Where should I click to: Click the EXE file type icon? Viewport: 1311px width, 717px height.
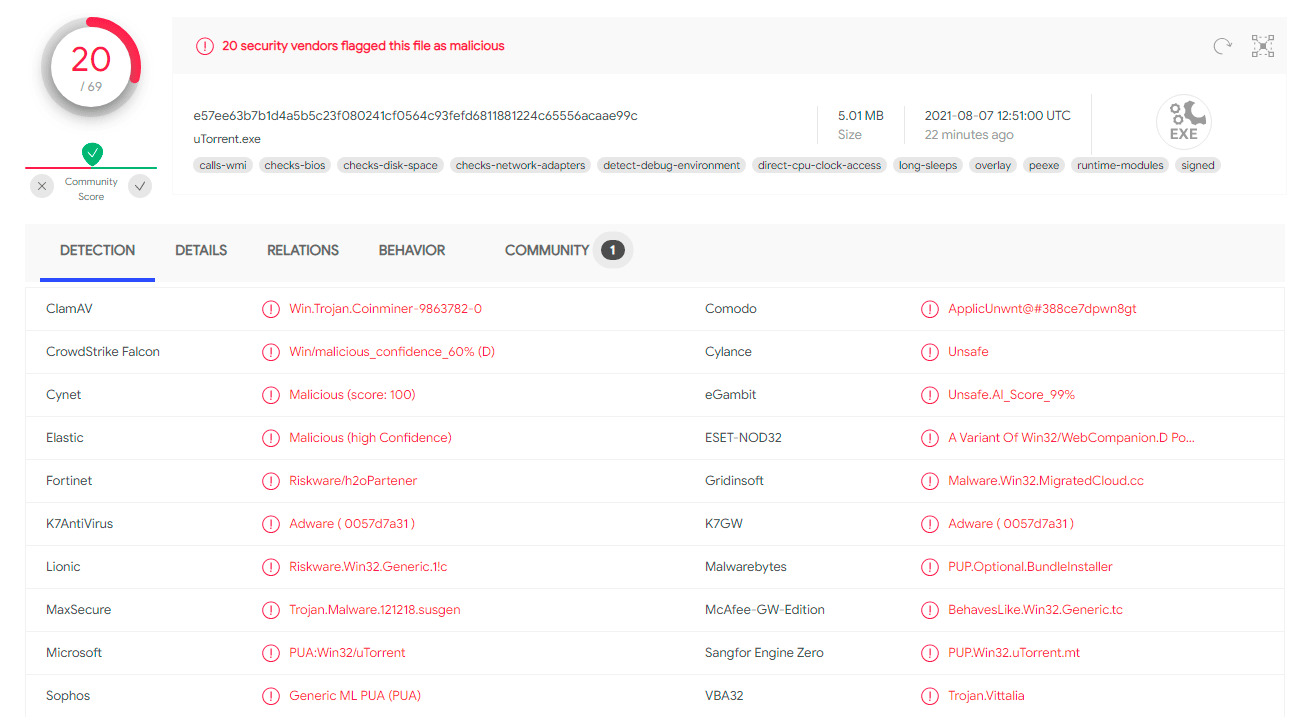[x=1184, y=123]
